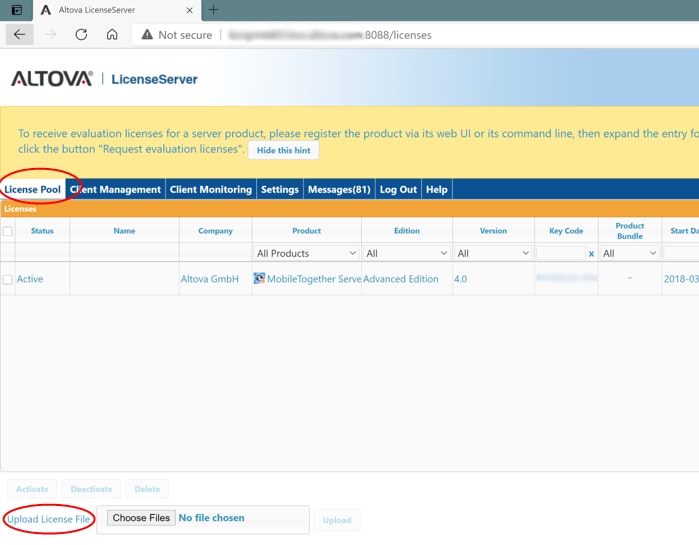Image resolution: width=699 pixels, height=545 pixels.
Task: Switch to the Client Management tab
Action: point(115,189)
